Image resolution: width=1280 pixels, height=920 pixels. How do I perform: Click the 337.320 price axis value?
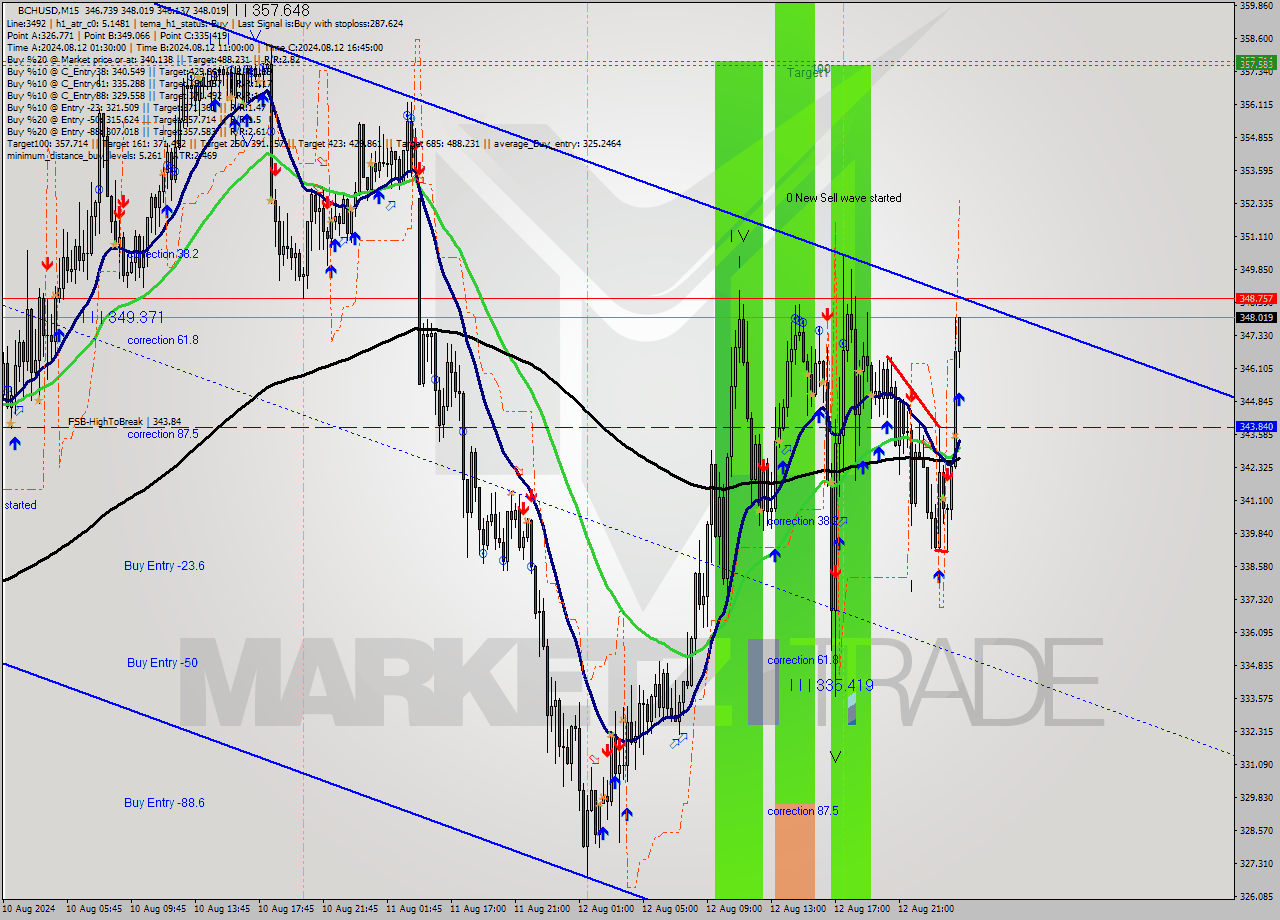[1256, 599]
